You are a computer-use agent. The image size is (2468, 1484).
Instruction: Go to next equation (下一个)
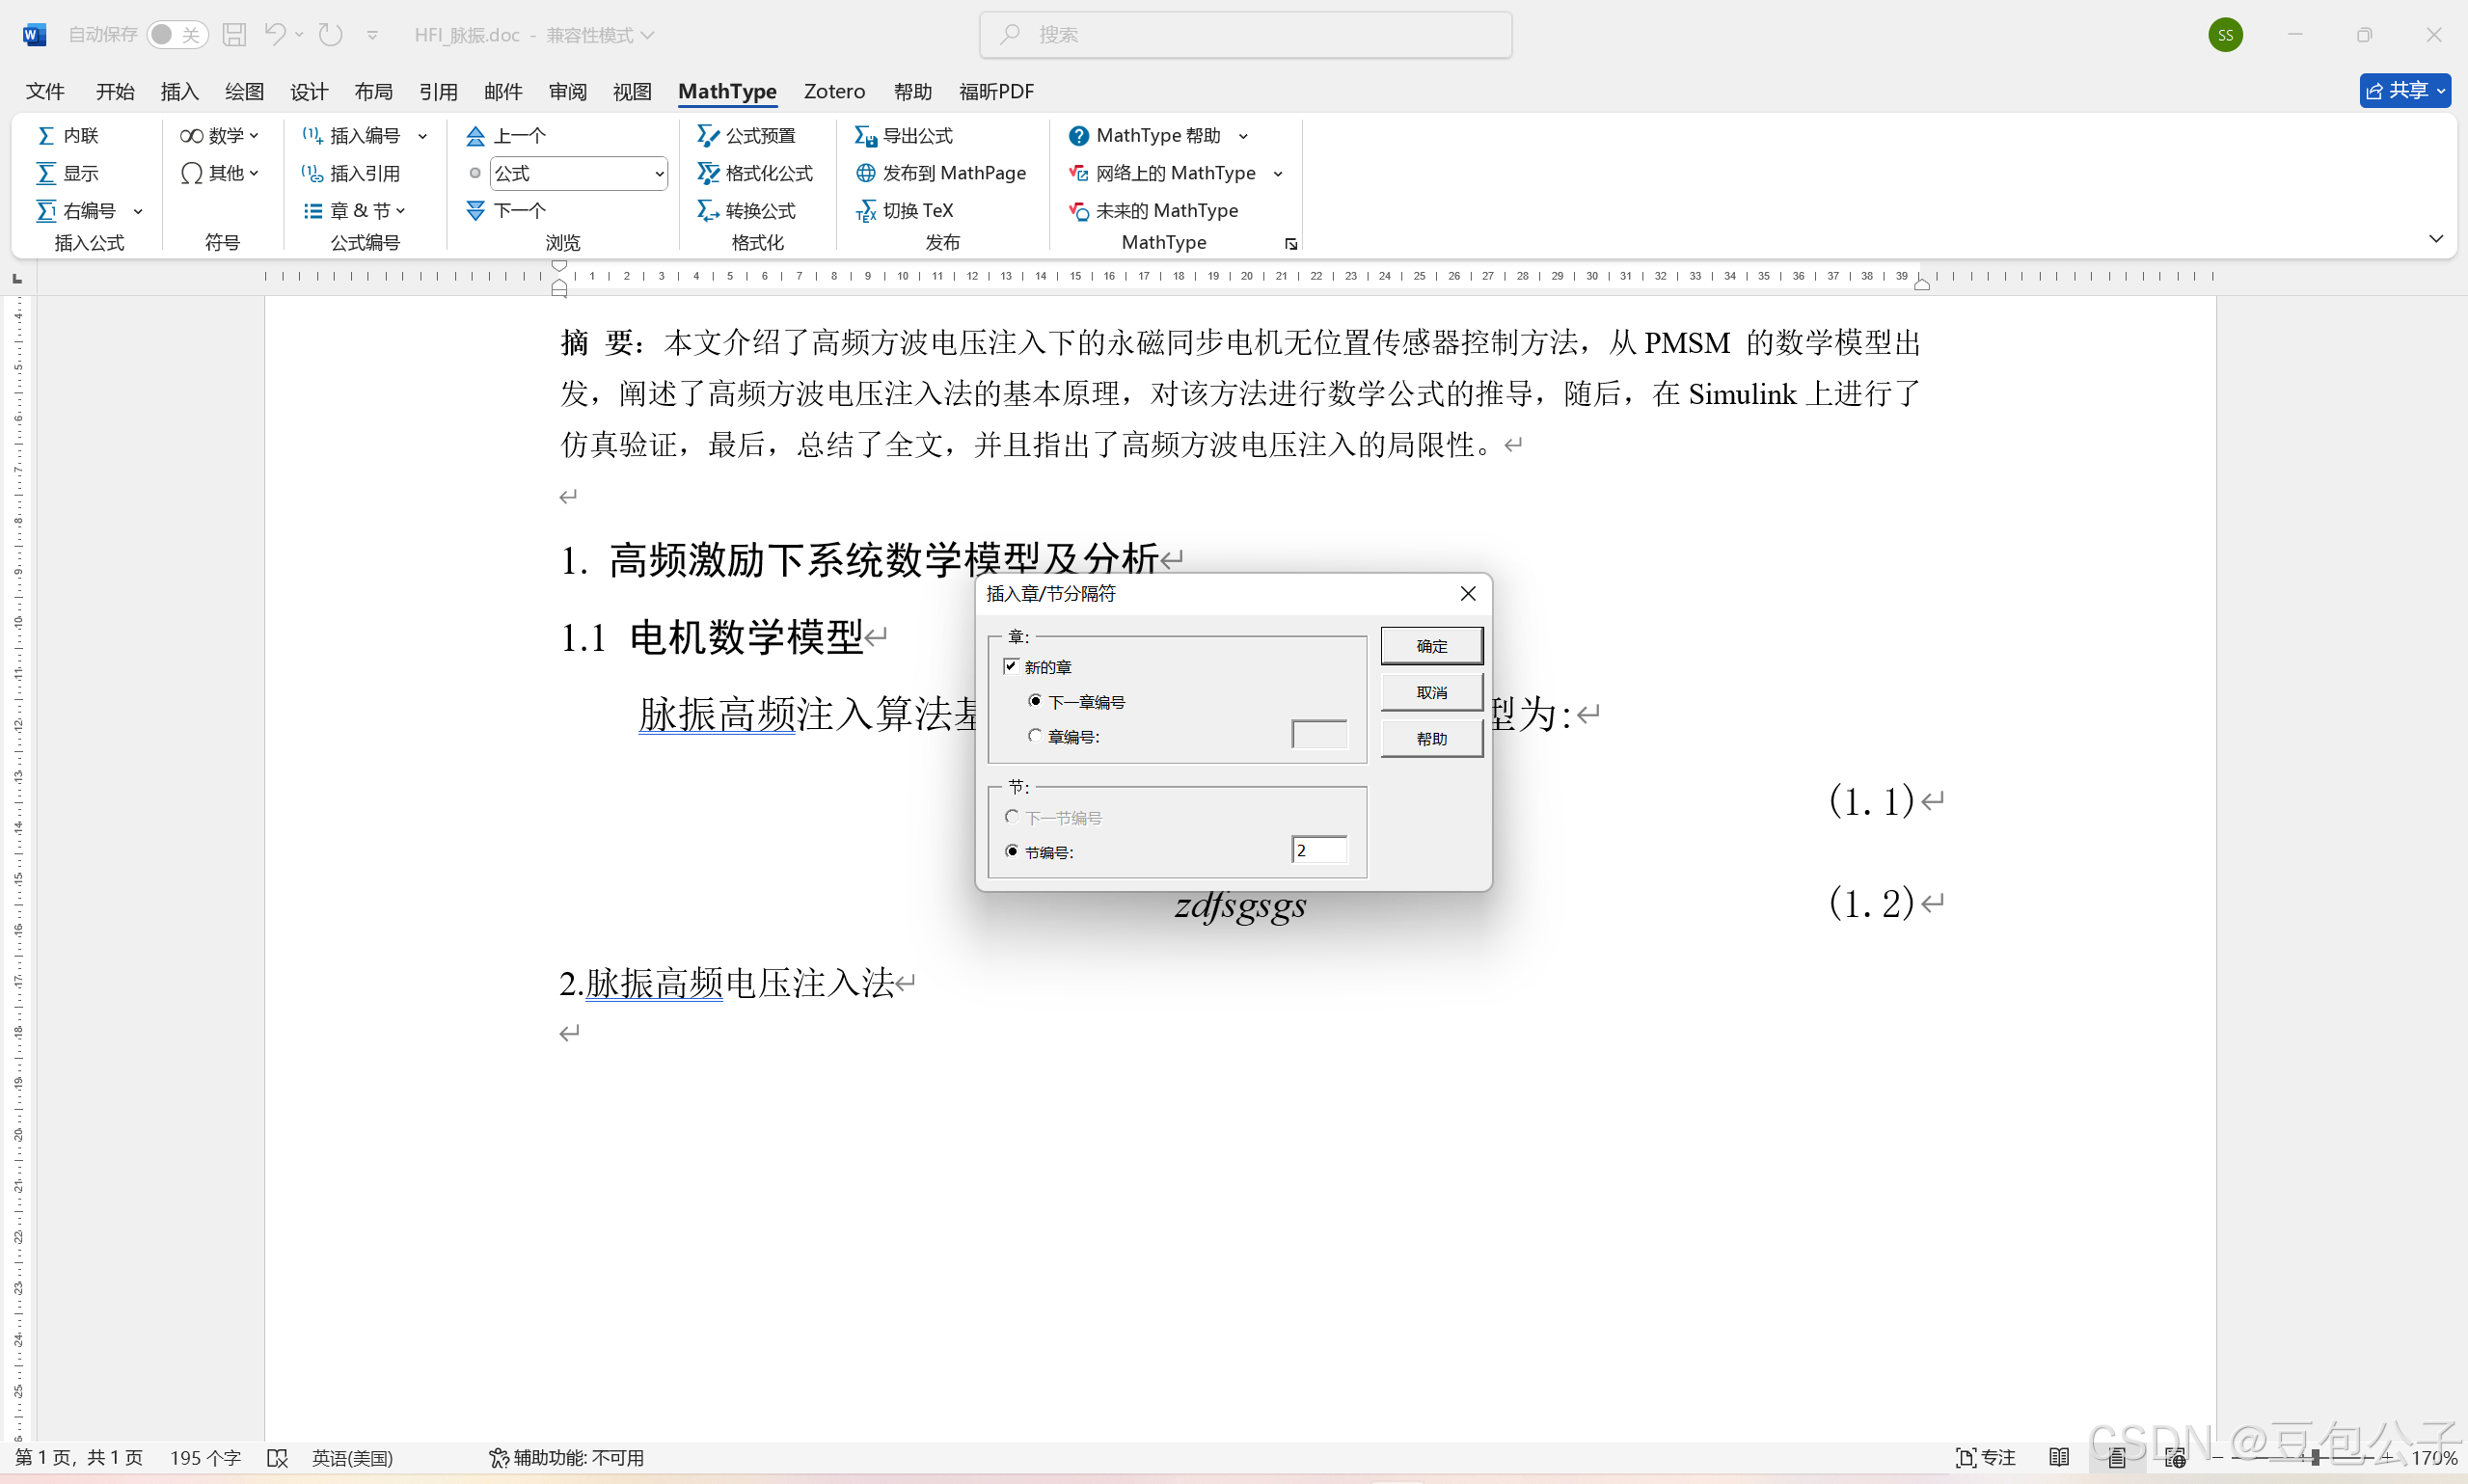point(476,210)
